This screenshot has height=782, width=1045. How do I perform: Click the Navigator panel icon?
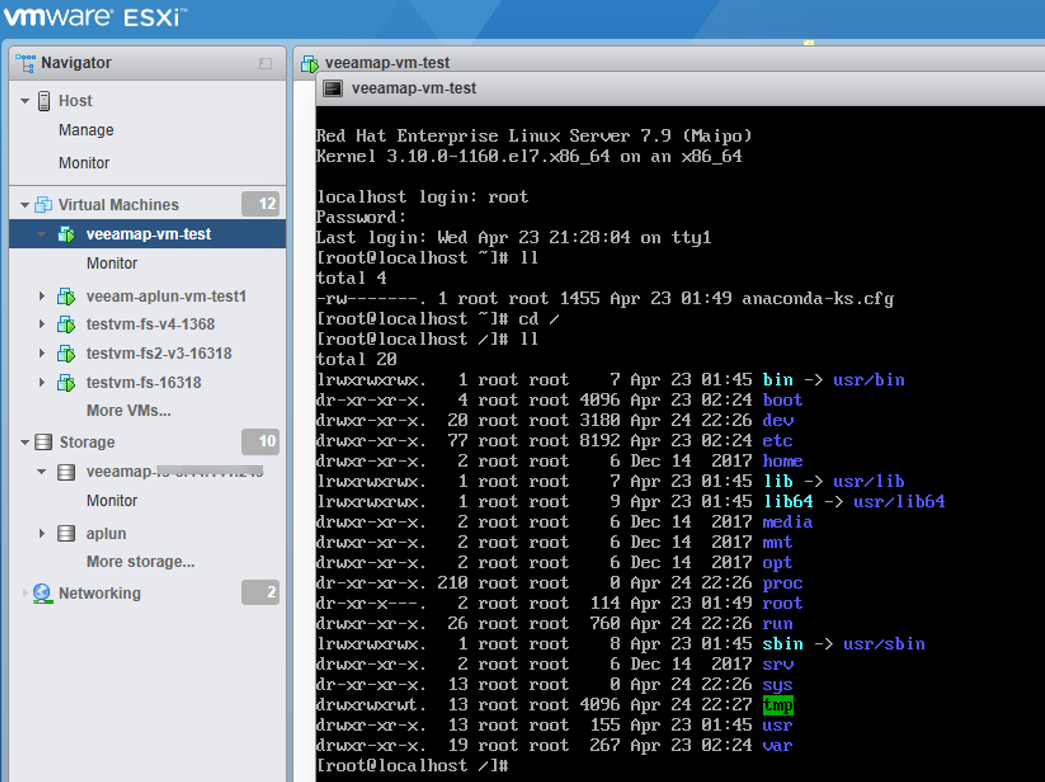tap(25, 63)
